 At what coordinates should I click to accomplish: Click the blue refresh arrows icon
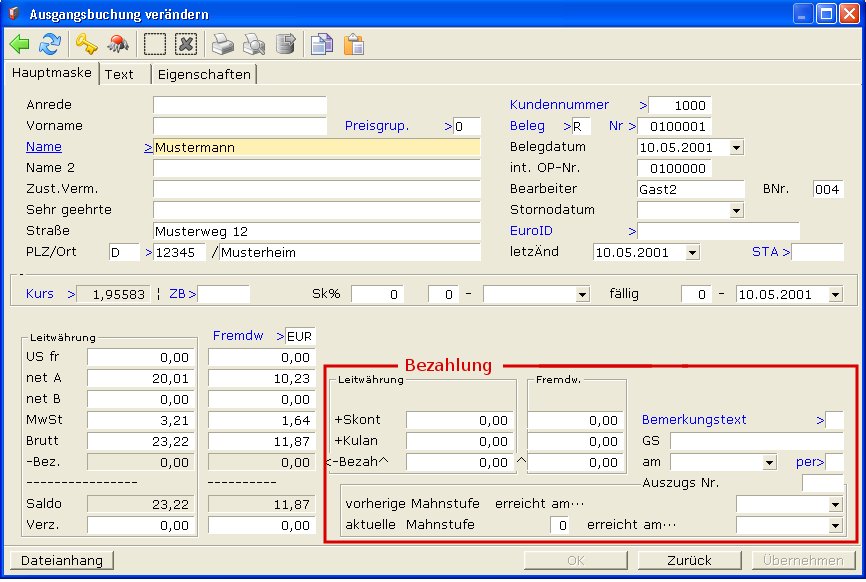(x=50, y=44)
